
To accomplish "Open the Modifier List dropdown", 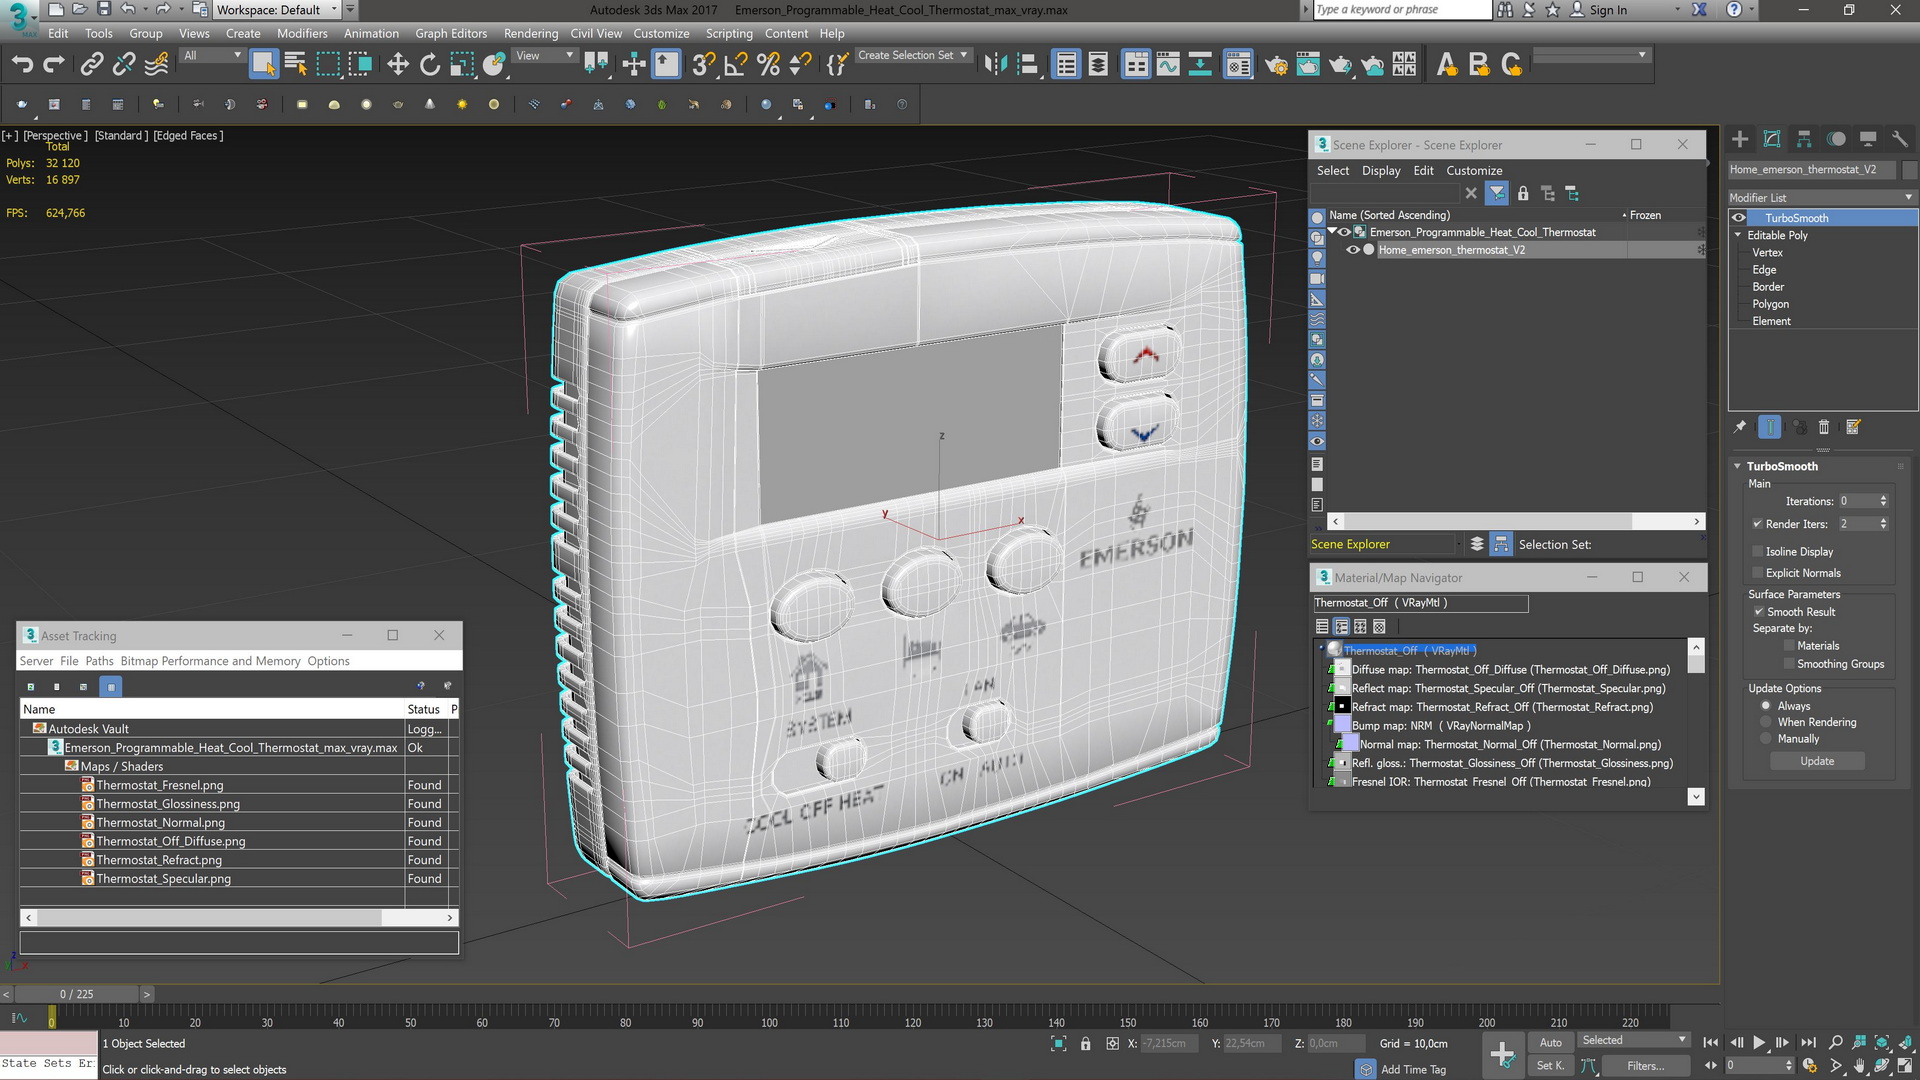I will (x=1822, y=197).
